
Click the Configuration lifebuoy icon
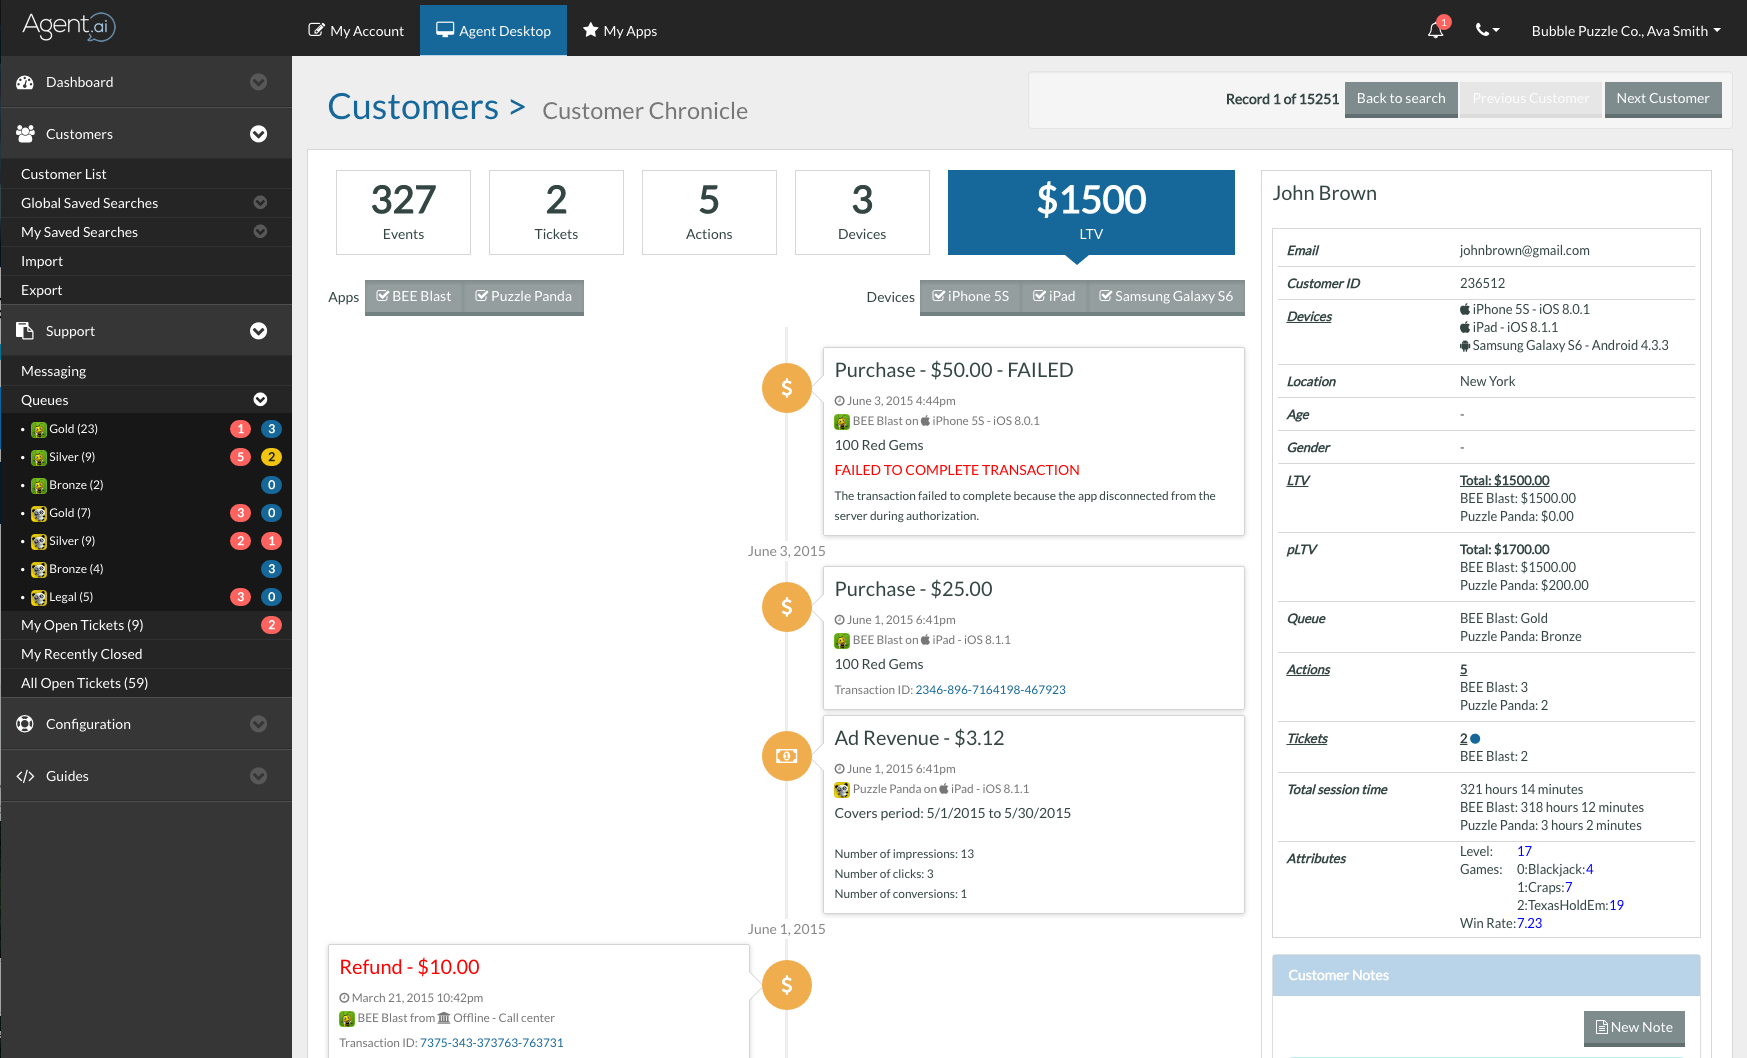[x=25, y=724]
